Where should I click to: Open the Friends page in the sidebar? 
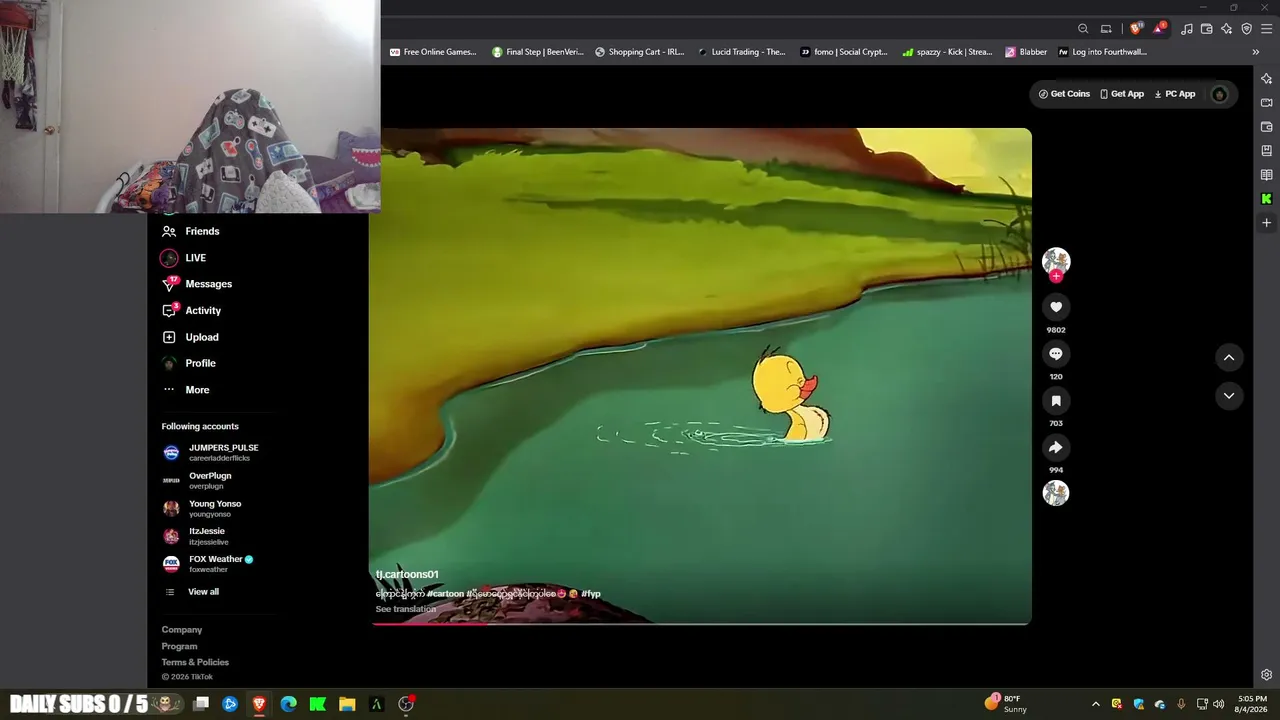tap(191, 231)
